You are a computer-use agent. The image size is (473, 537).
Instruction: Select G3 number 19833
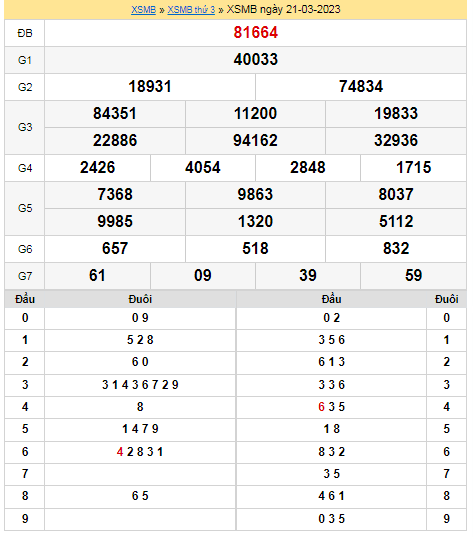tap(396, 114)
